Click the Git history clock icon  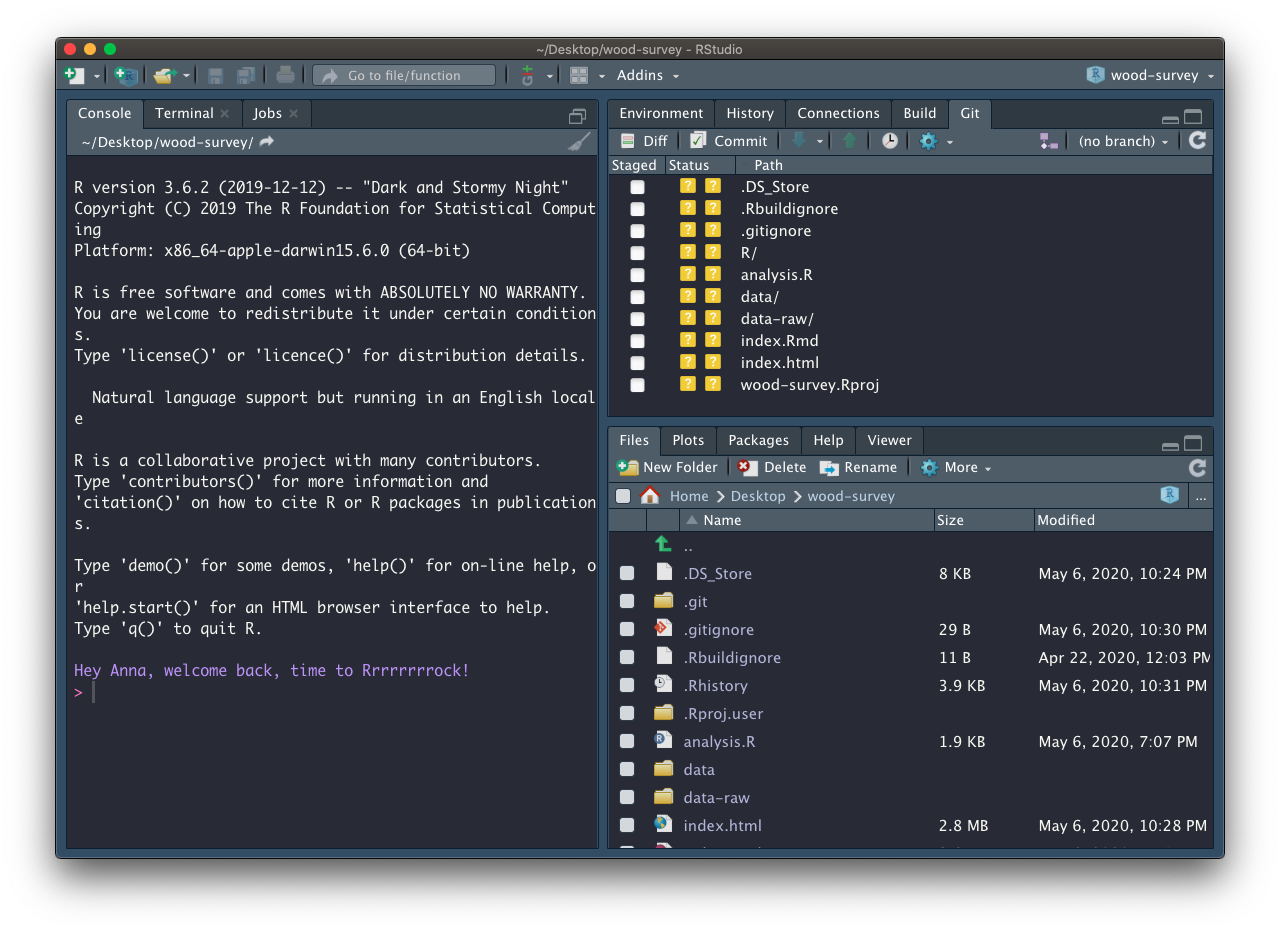tap(890, 141)
